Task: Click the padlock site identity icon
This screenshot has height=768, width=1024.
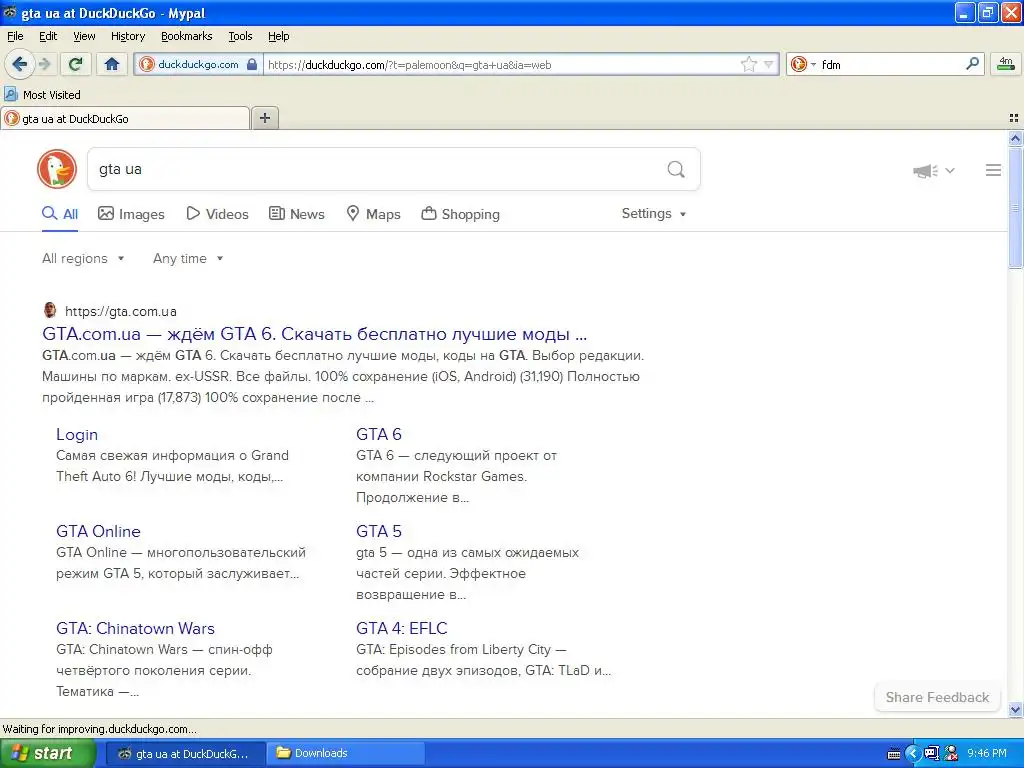Action: pos(252,64)
